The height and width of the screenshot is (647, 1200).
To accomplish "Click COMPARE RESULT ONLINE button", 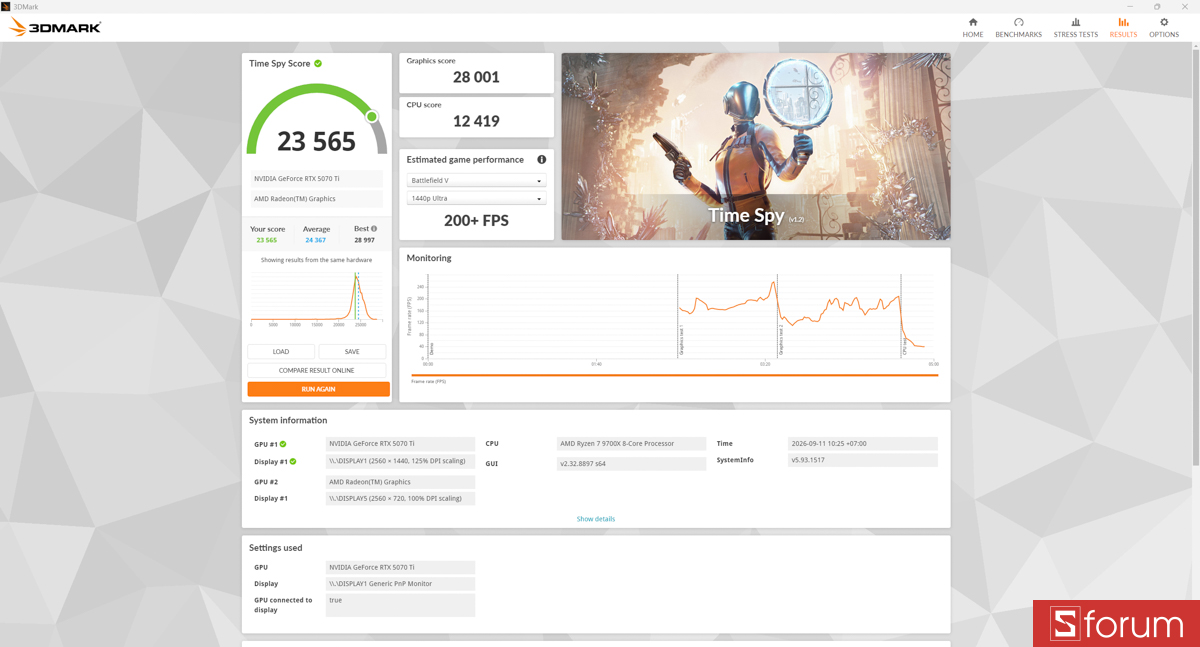I will pyautogui.click(x=317, y=371).
